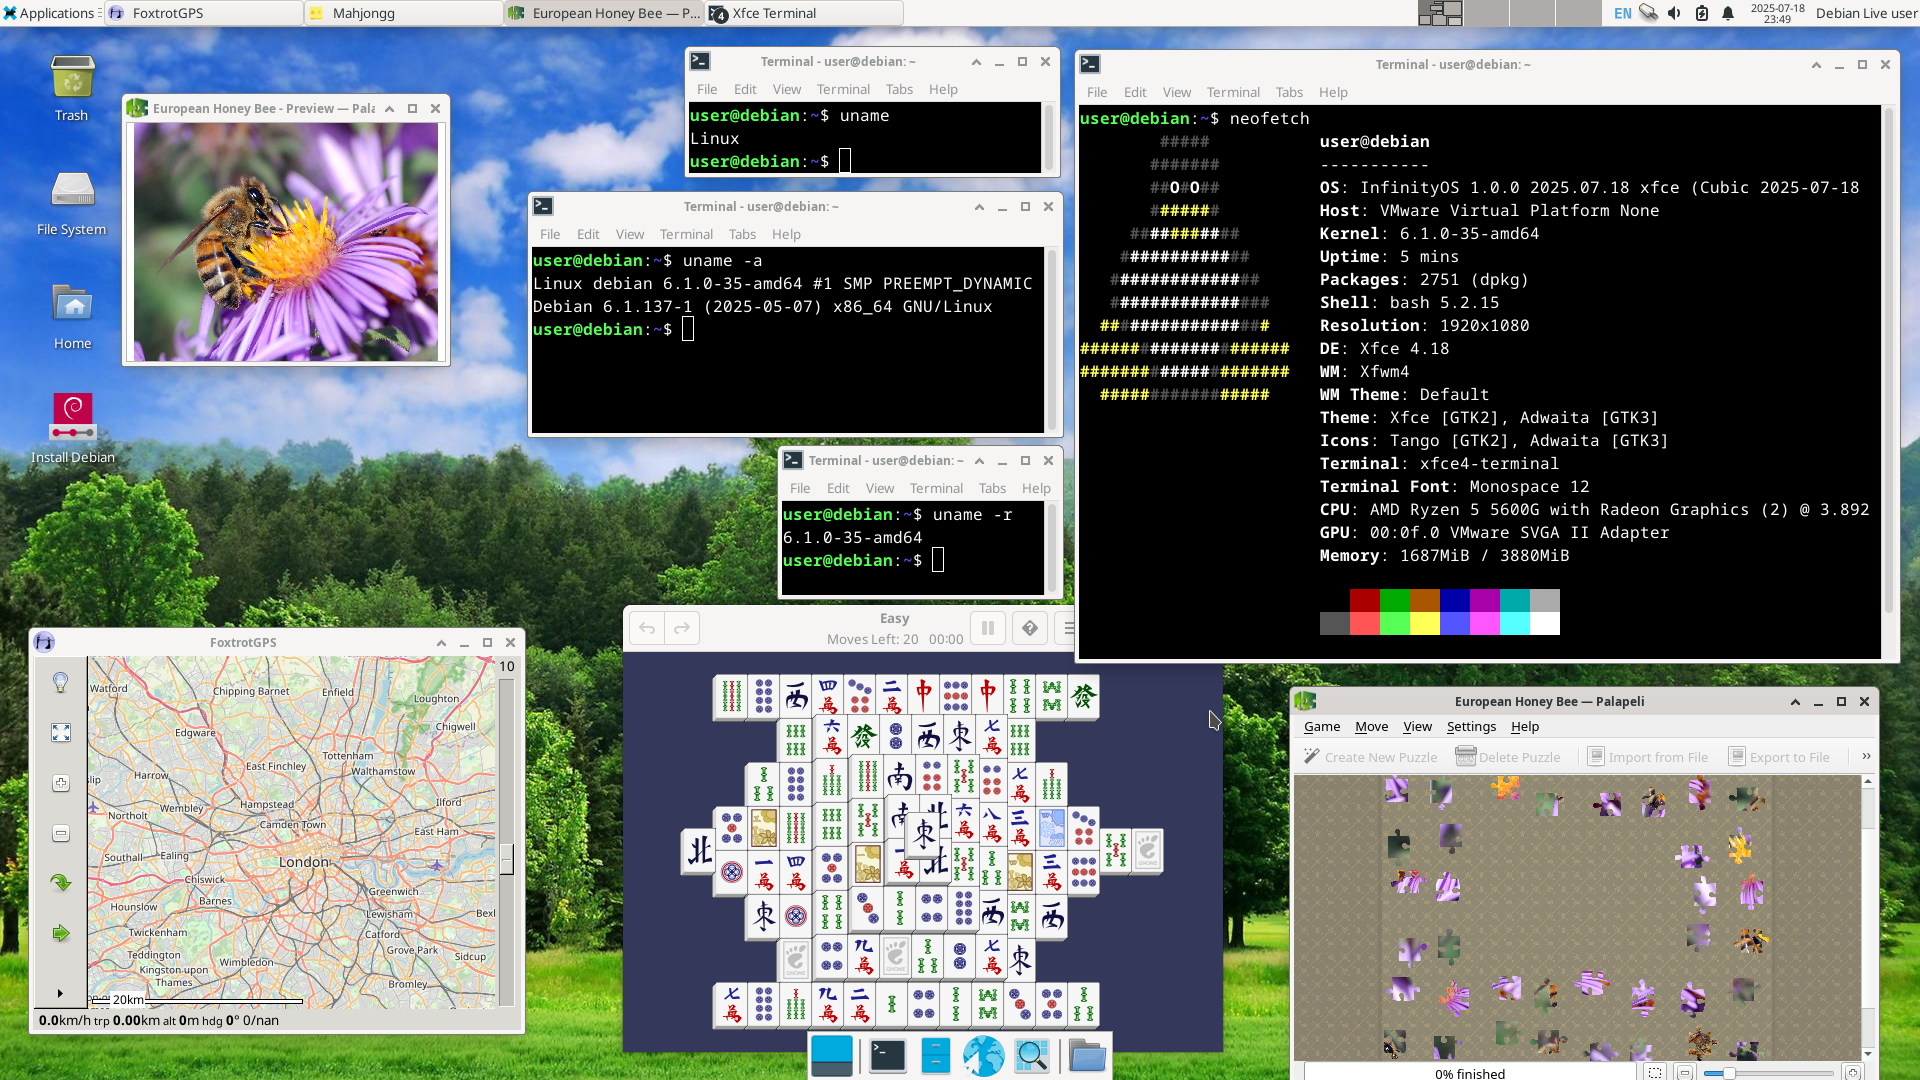Open the File System desktop icon
Image resolution: width=1920 pixels, height=1080 pixels.
coord(72,202)
